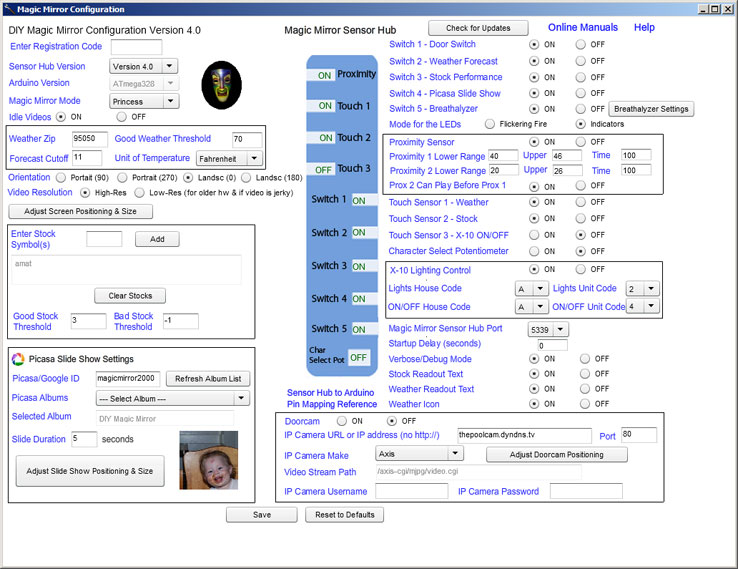Turn X-10 Lighting Control OFF
The width and height of the screenshot is (738, 569).
581,269
